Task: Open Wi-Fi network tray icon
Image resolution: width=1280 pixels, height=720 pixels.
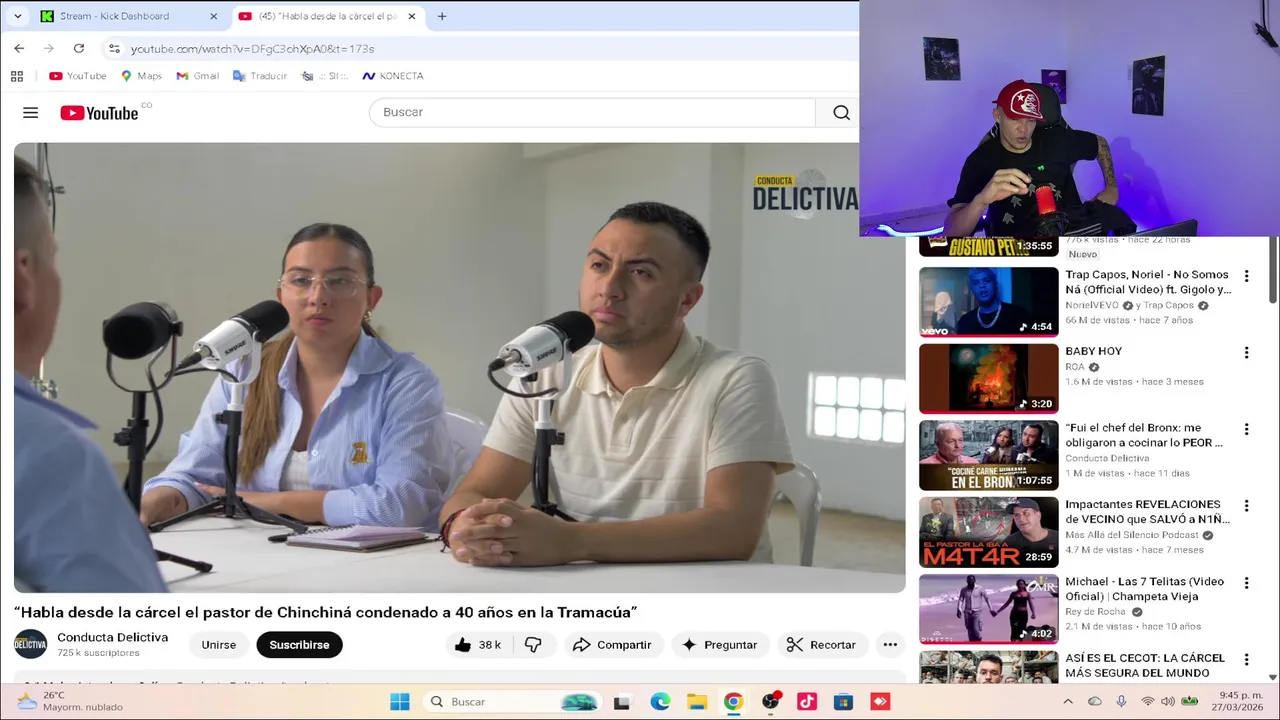Action: (x=1148, y=702)
